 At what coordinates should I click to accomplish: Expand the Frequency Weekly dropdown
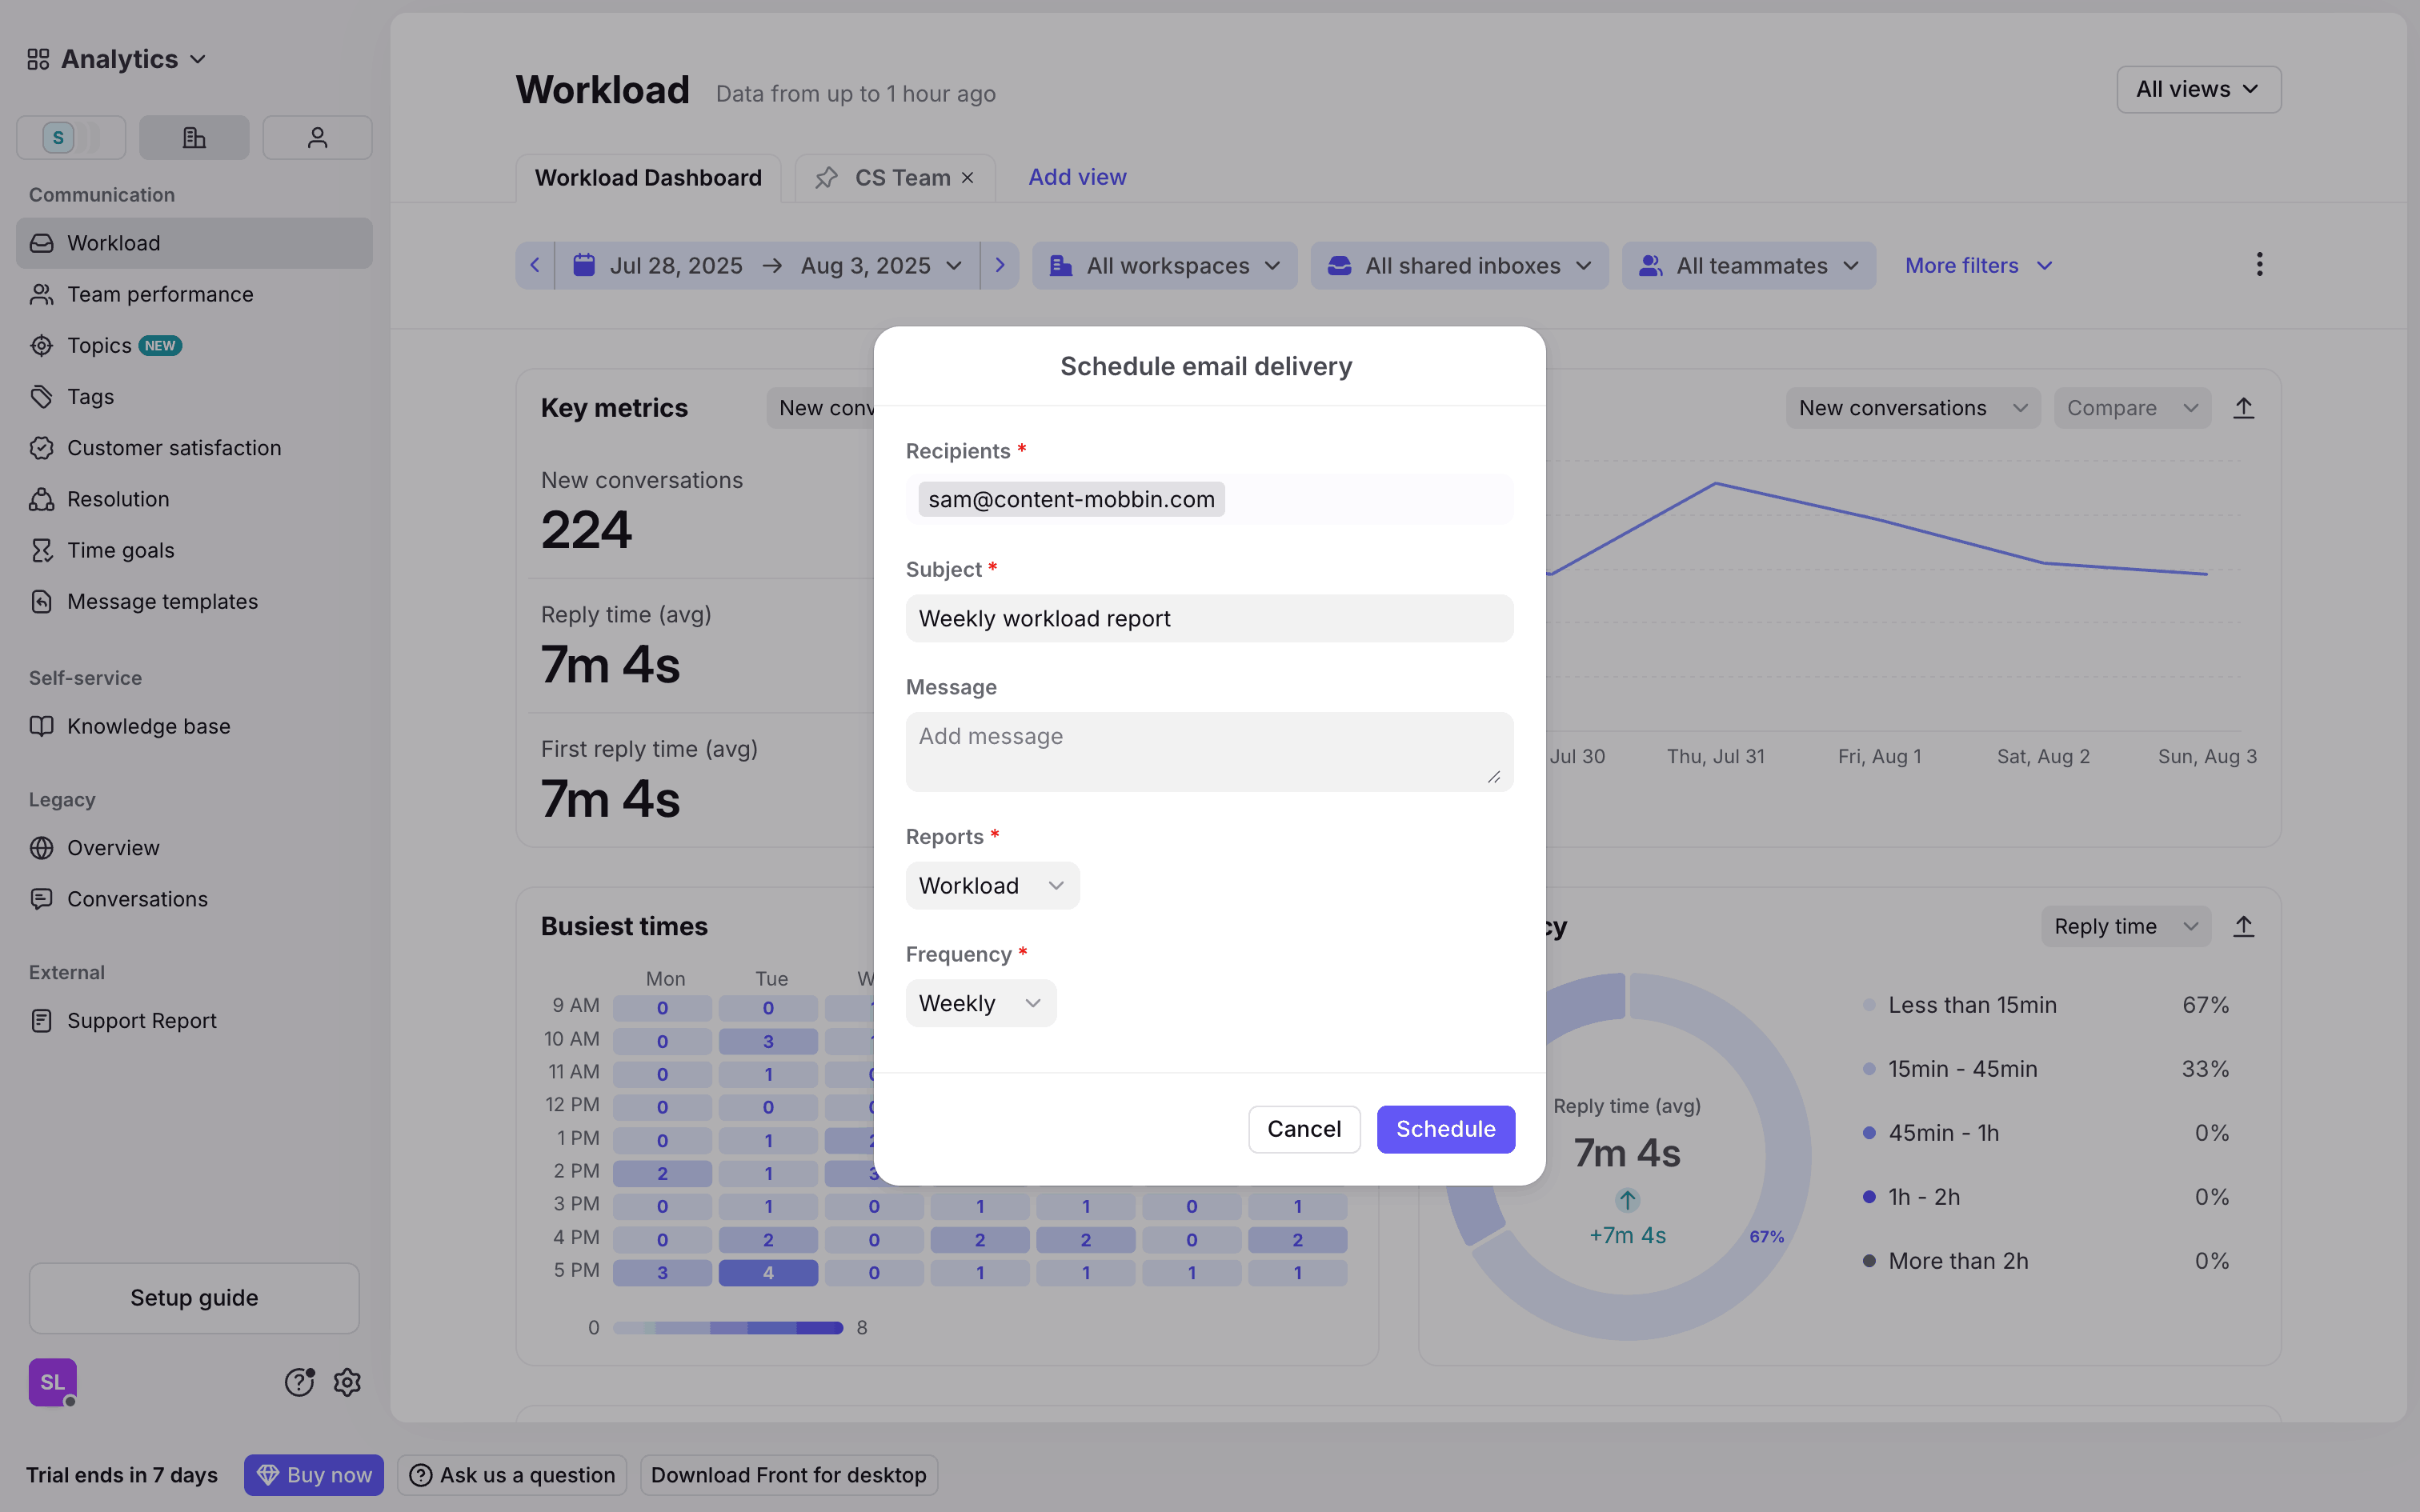point(980,1003)
